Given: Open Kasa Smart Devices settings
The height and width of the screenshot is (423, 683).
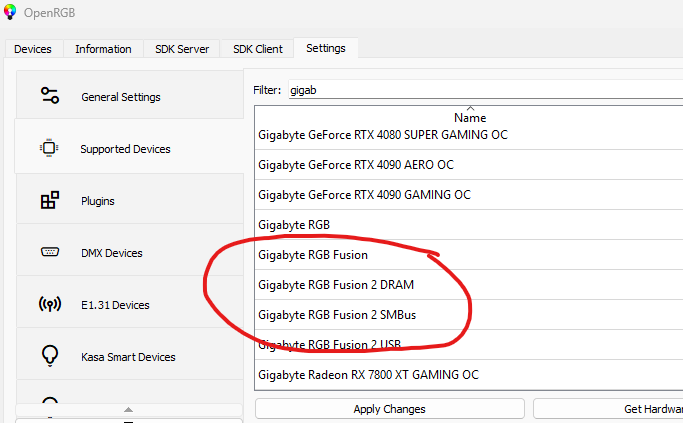Looking at the screenshot, I should pyautogui.click(x=129, y=354).
